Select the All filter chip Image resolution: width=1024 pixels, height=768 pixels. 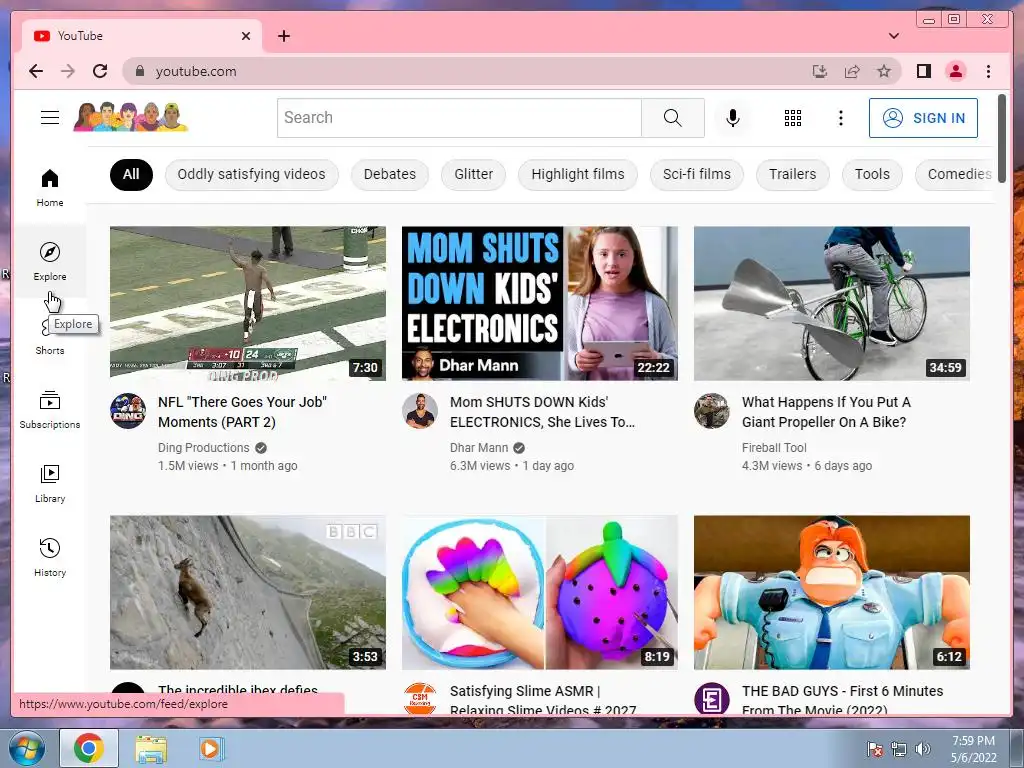pyautogui.click(x=131, y=174)
